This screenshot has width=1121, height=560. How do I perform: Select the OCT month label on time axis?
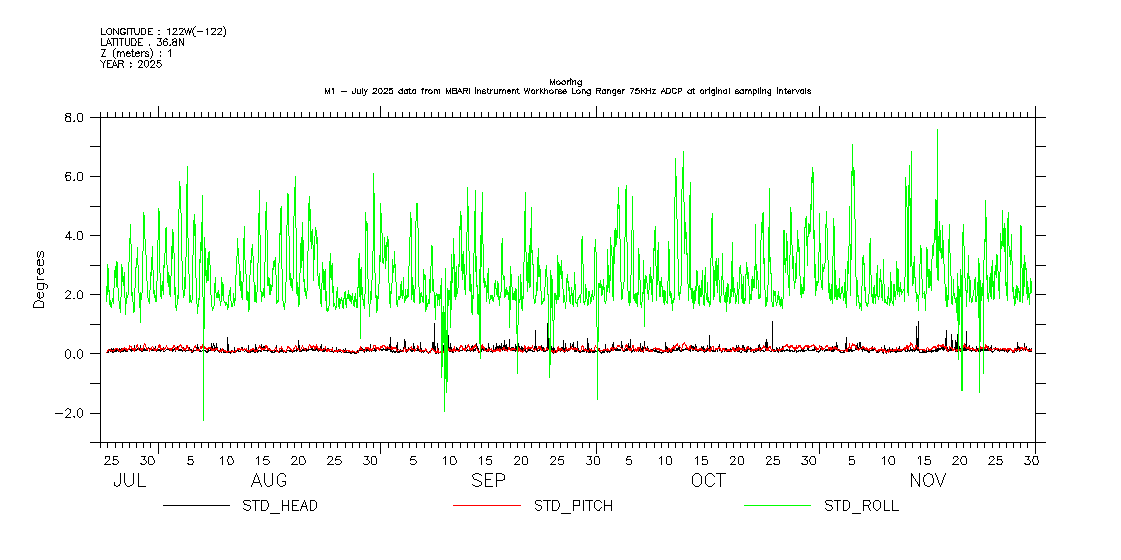click(x=708, y=481)
